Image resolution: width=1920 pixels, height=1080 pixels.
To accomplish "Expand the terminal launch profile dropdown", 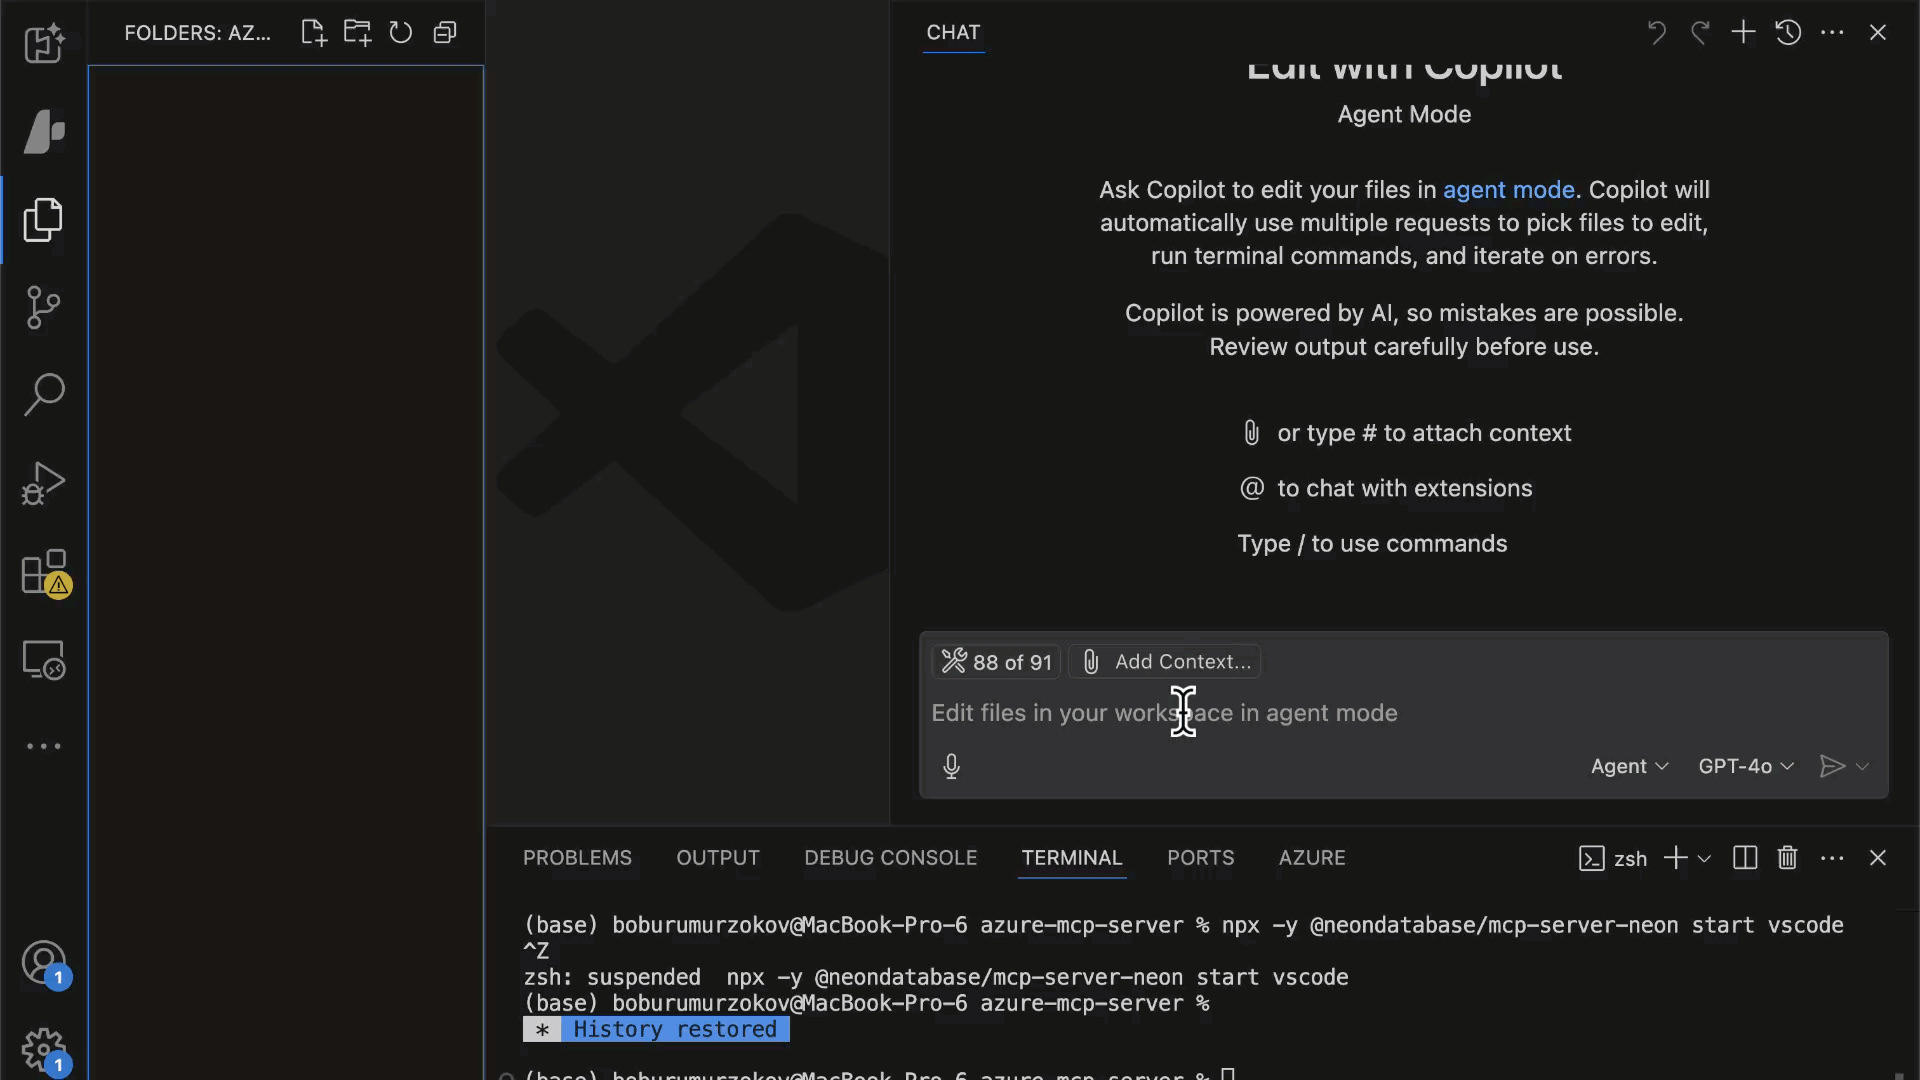I will click(1703, 858).
